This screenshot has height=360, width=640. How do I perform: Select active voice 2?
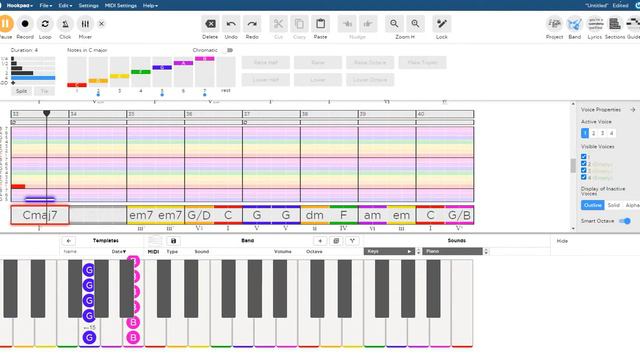coord(593,133)
